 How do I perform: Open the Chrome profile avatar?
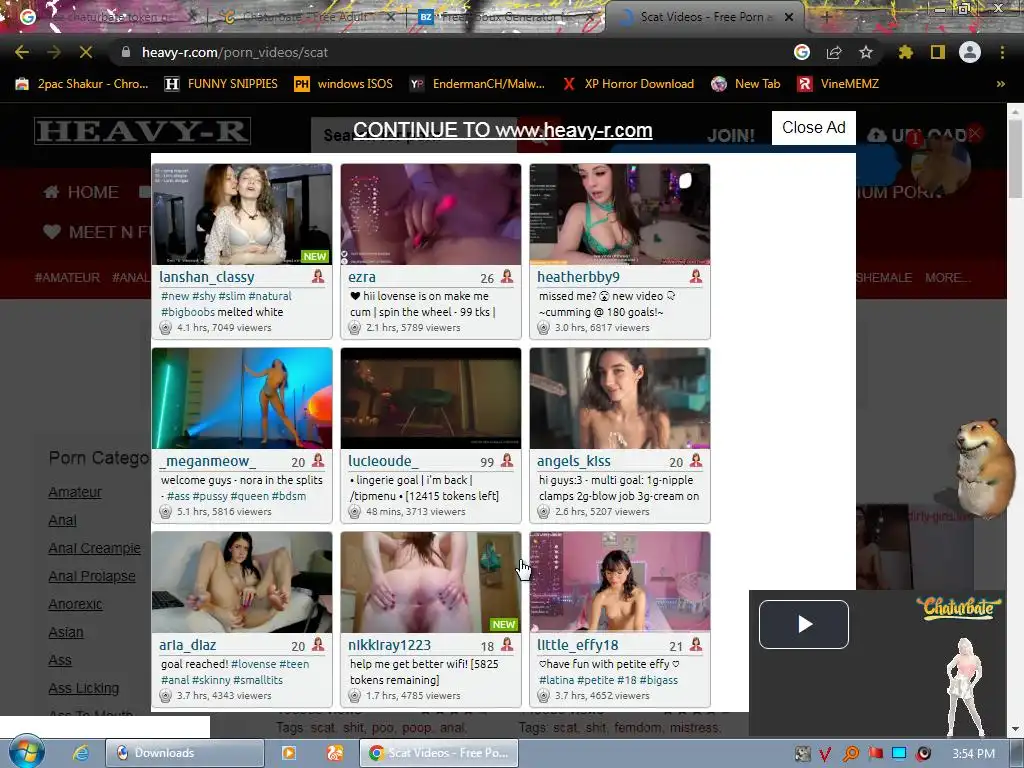(970, 52)
